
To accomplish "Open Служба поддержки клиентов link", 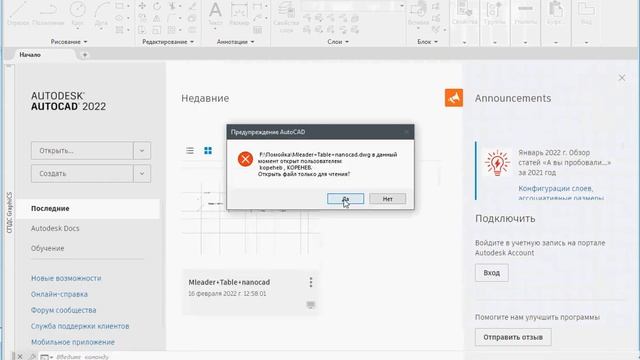I will [80, 326].
